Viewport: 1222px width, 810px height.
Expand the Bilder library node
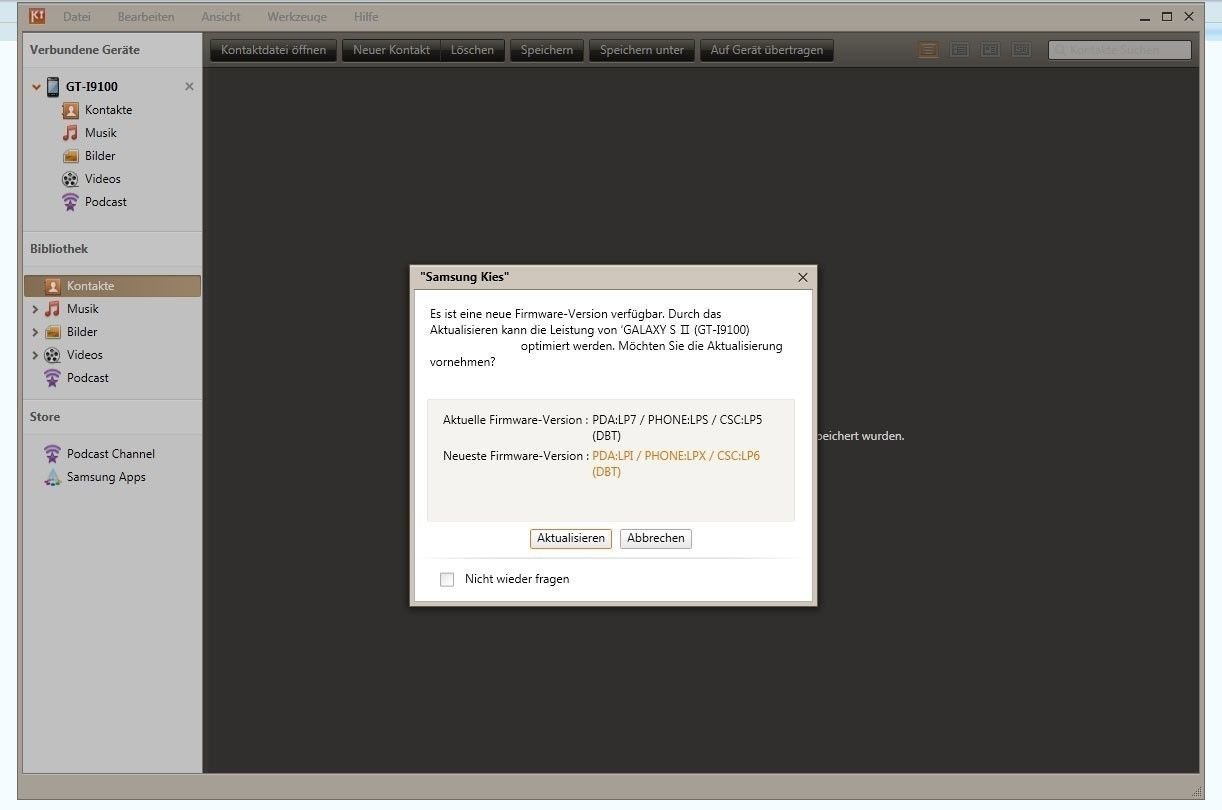[35, 332]
